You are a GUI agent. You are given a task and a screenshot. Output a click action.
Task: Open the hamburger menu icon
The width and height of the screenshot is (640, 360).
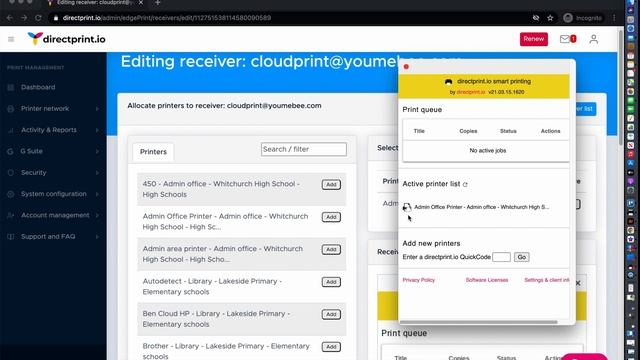[x=11, y=39]
